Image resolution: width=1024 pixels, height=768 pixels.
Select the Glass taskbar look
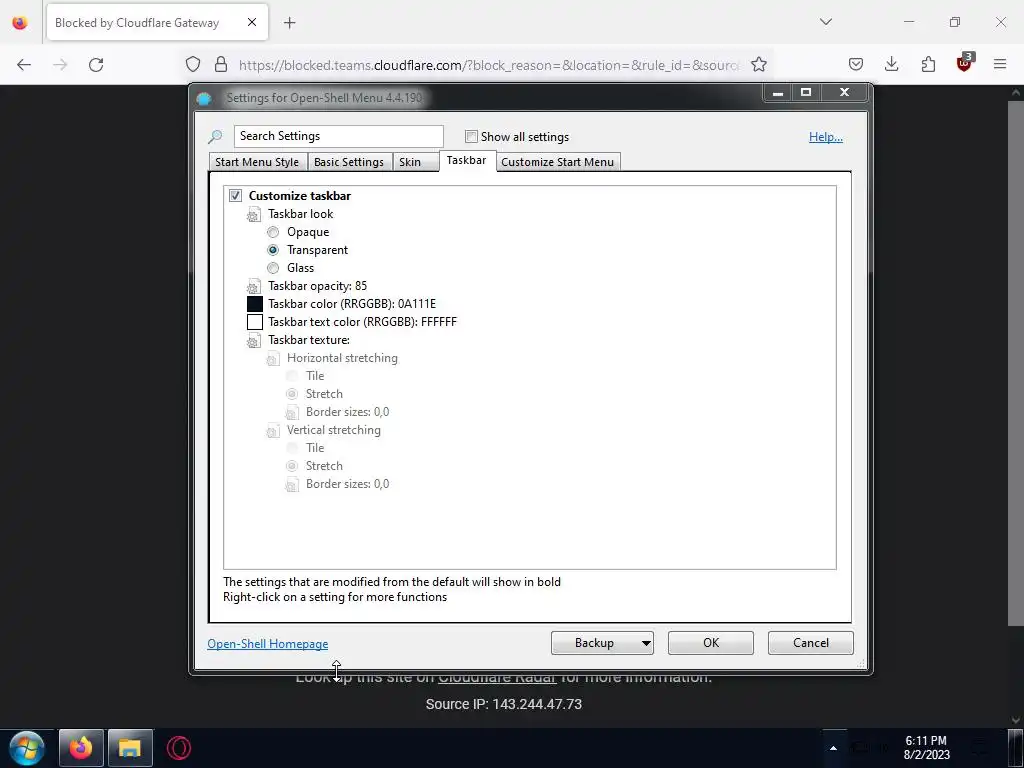[273, 268]
